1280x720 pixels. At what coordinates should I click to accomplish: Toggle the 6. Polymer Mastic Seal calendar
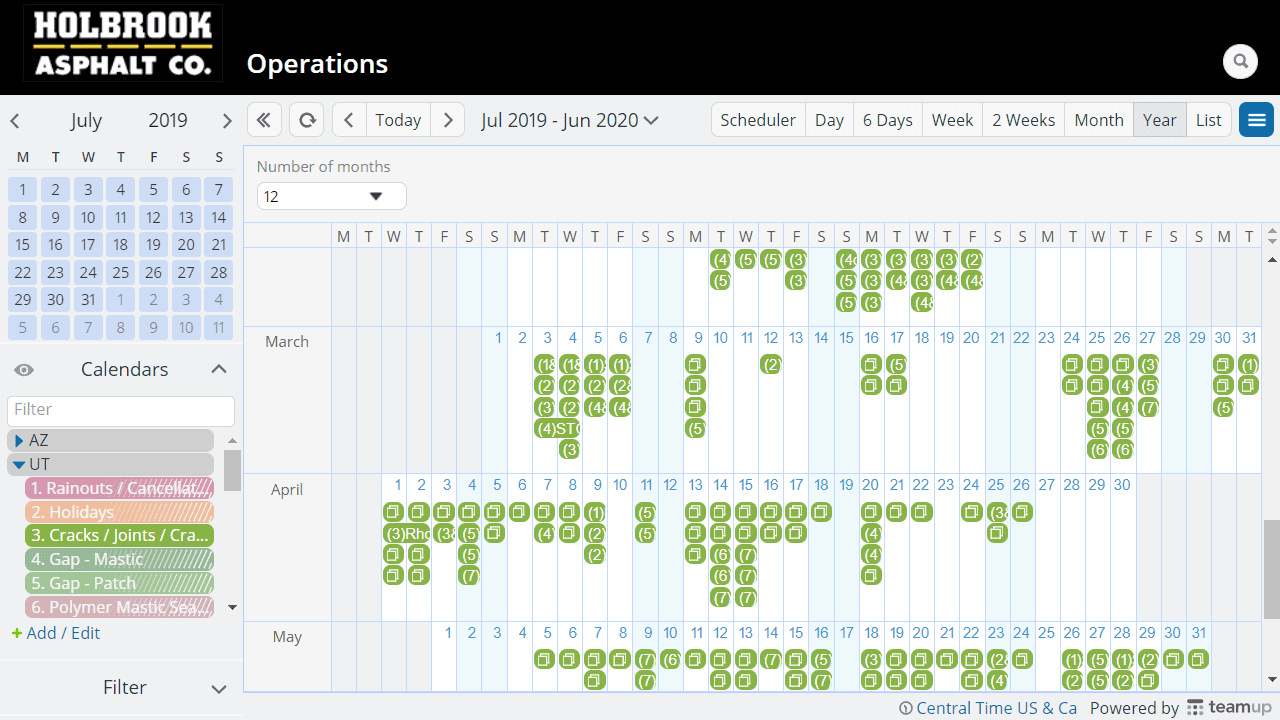[120, 607]
